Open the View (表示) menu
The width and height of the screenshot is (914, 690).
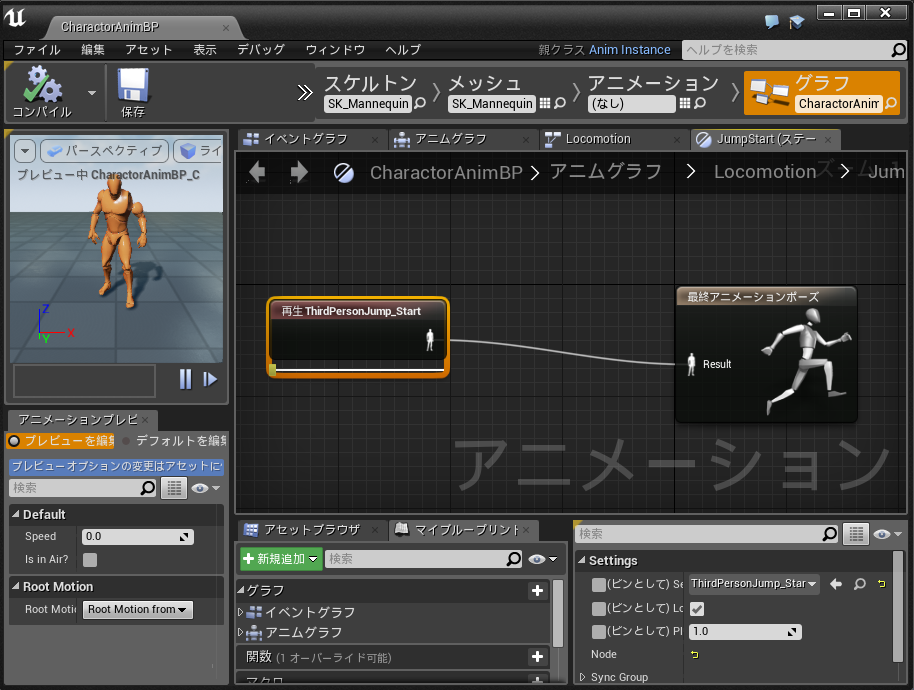click(x=205, y=50)
